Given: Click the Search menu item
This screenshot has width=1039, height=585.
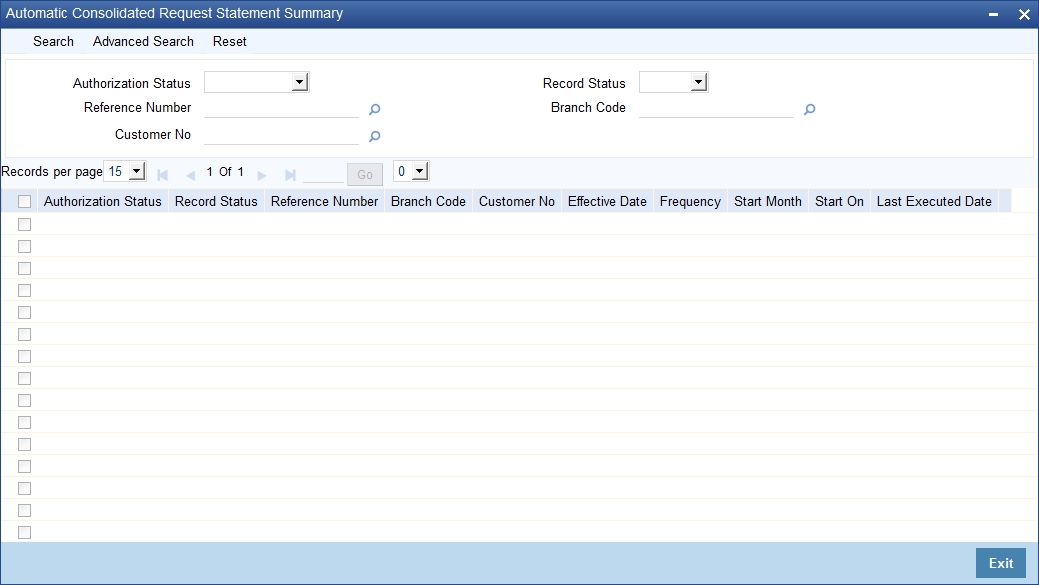Looking at the screenshot, I should [x=54, y=41].
